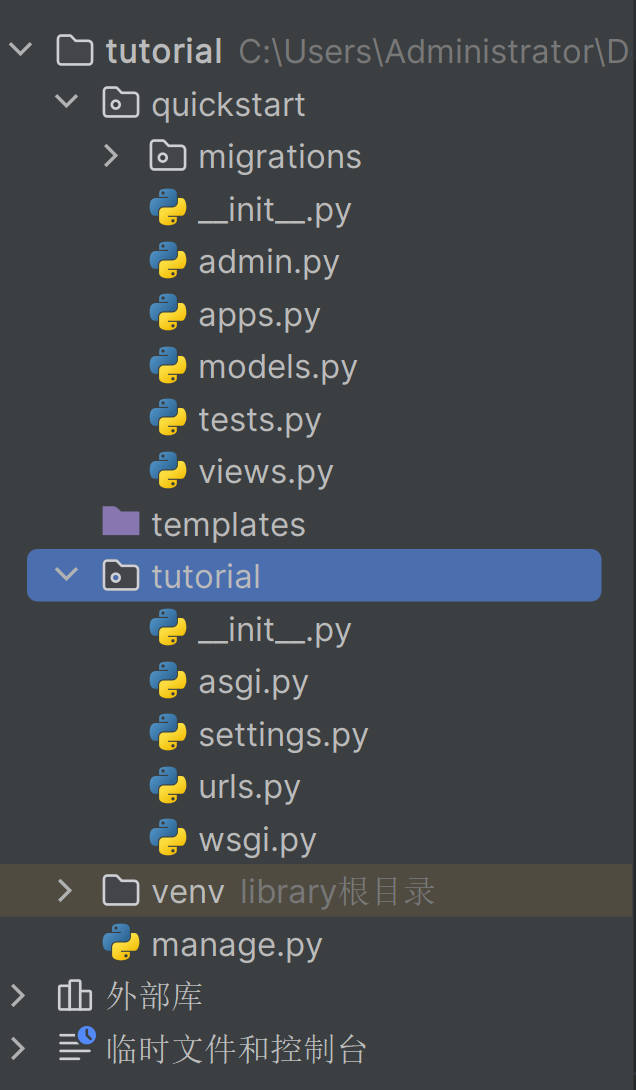Select wsgi.py in tutorial package
Viewport: 636px width, 1090px height.
tap(257, 840)
